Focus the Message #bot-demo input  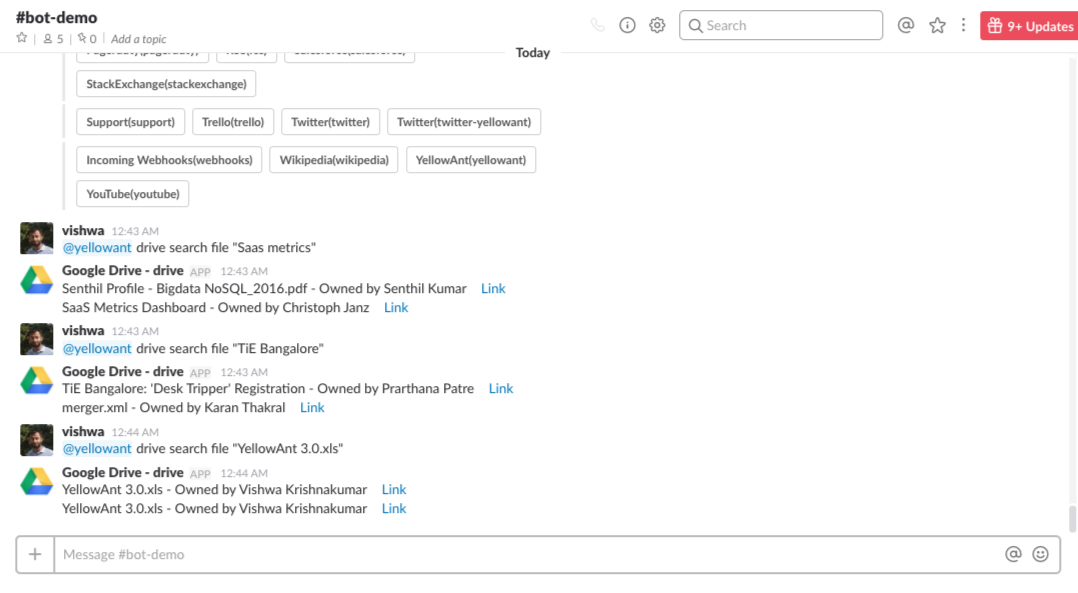[526, 555]
